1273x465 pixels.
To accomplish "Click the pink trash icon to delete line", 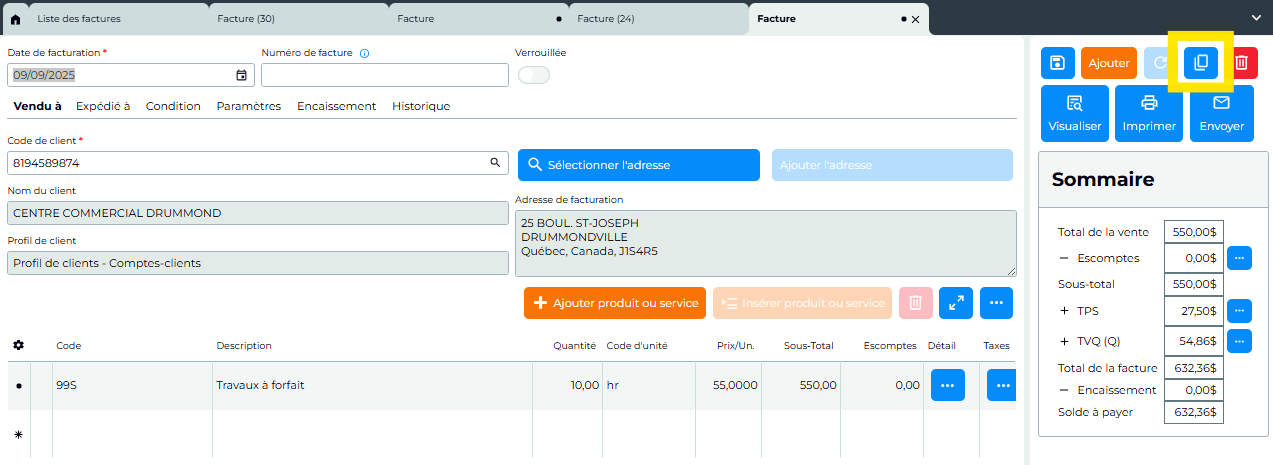I will pos(915,303).
